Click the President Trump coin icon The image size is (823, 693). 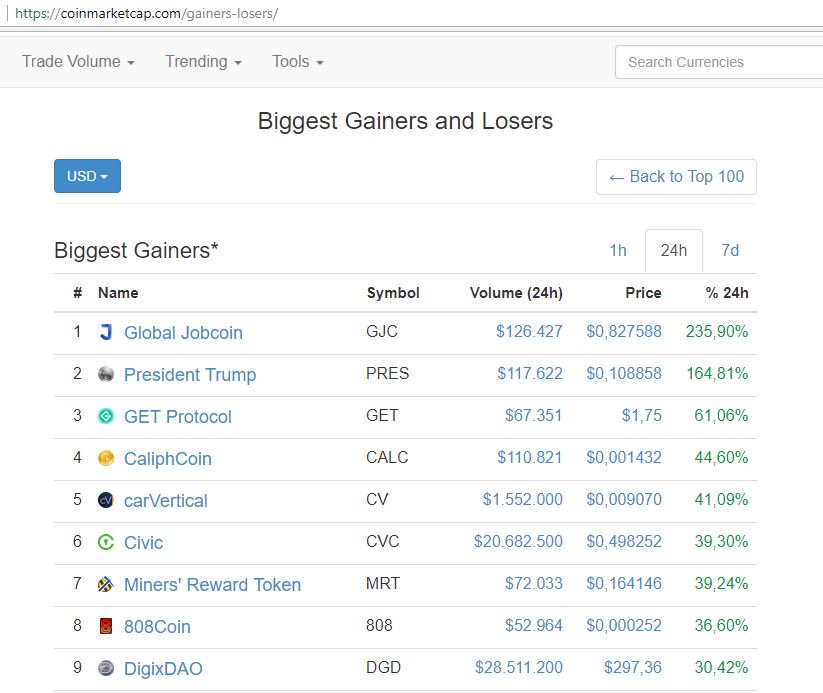[x=106, y=374]
